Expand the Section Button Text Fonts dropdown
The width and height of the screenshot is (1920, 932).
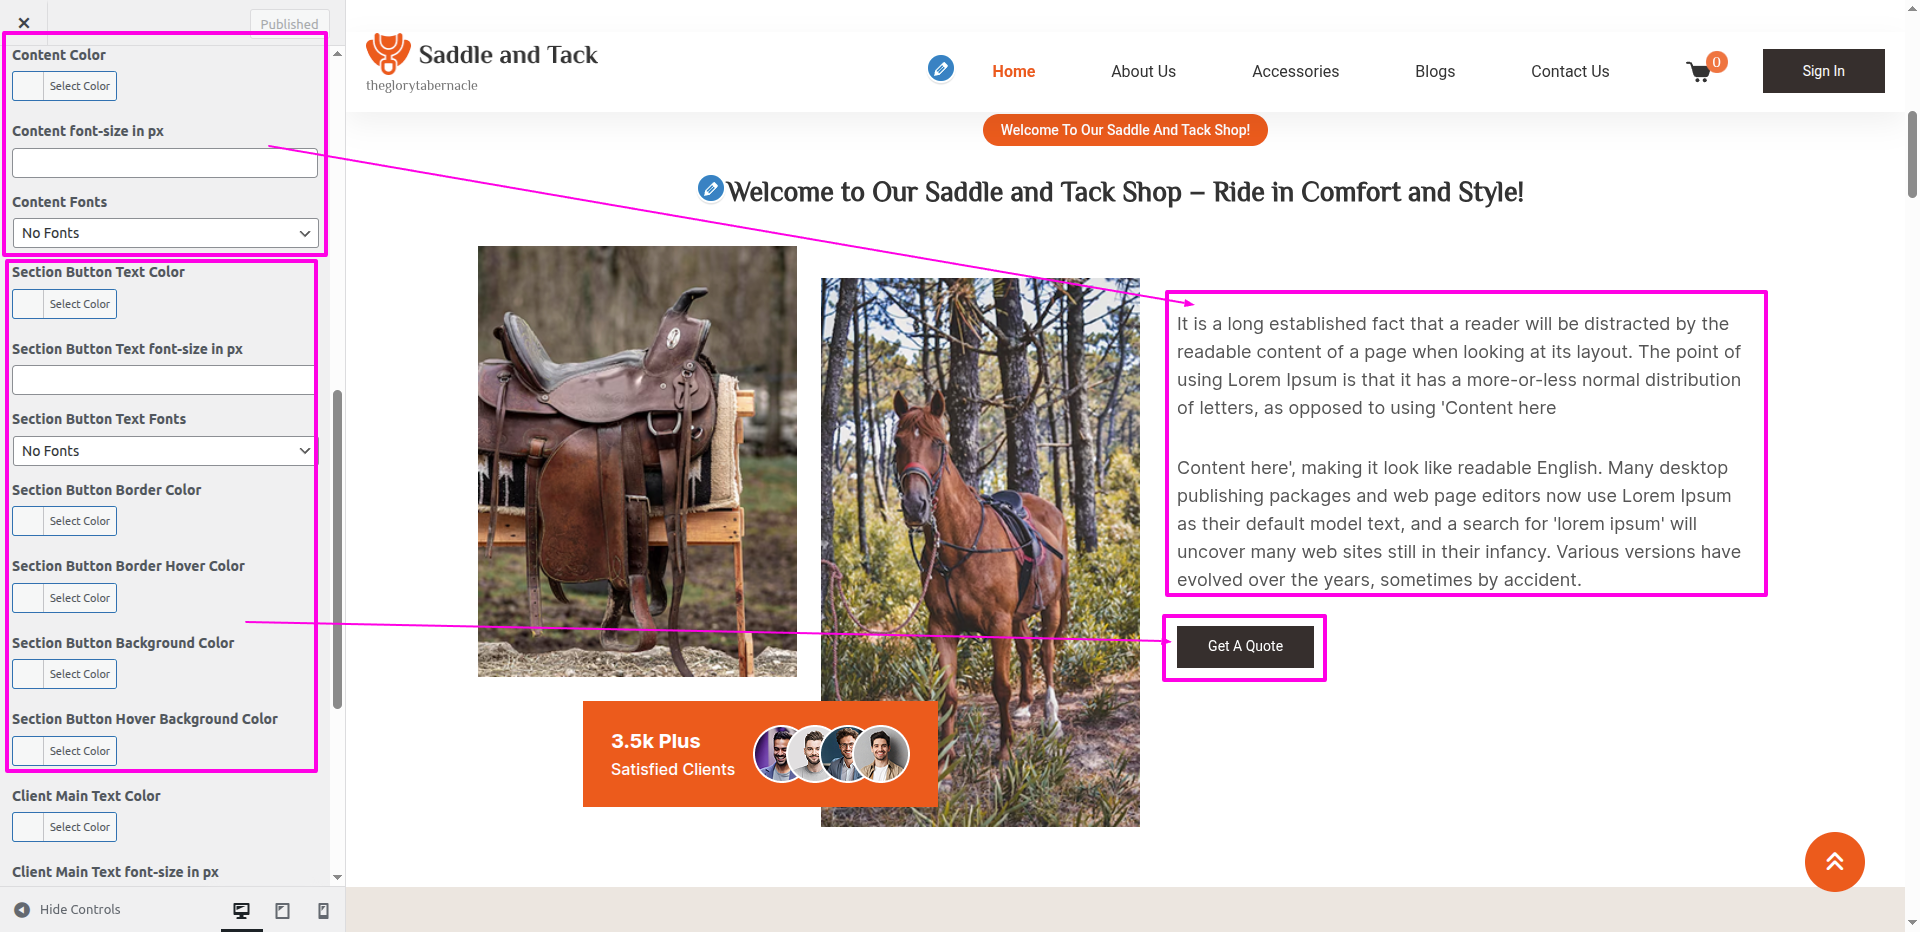point(165,451)
